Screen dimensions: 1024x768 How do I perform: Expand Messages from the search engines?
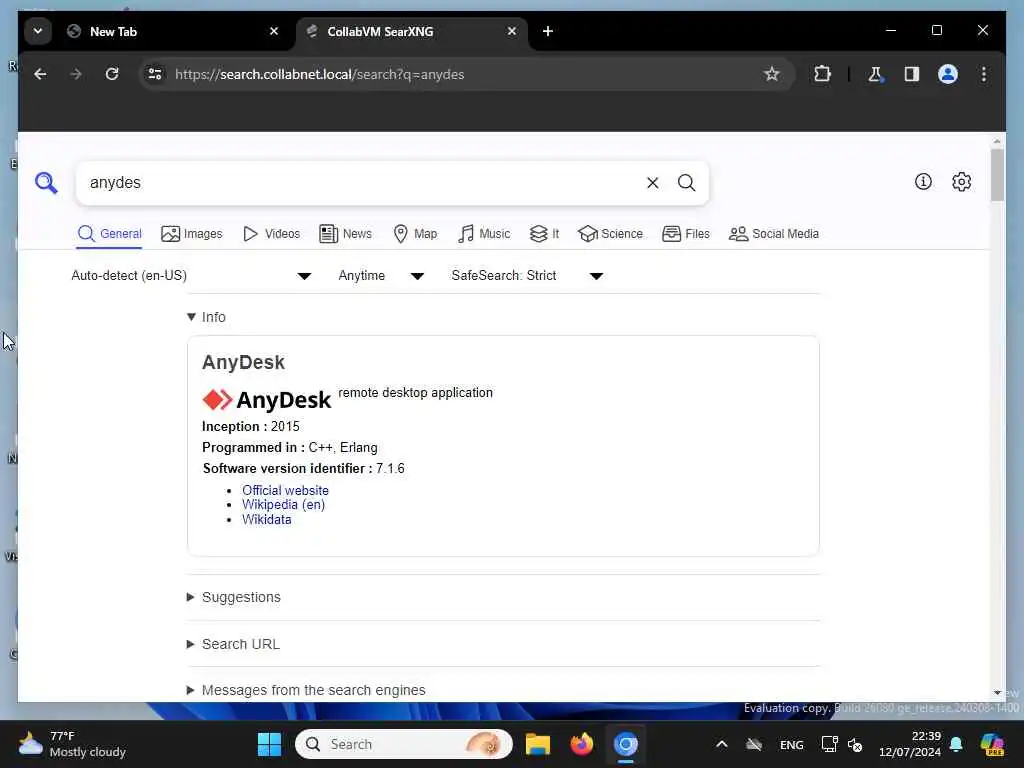pyautogui.click(x=306, y=690)
